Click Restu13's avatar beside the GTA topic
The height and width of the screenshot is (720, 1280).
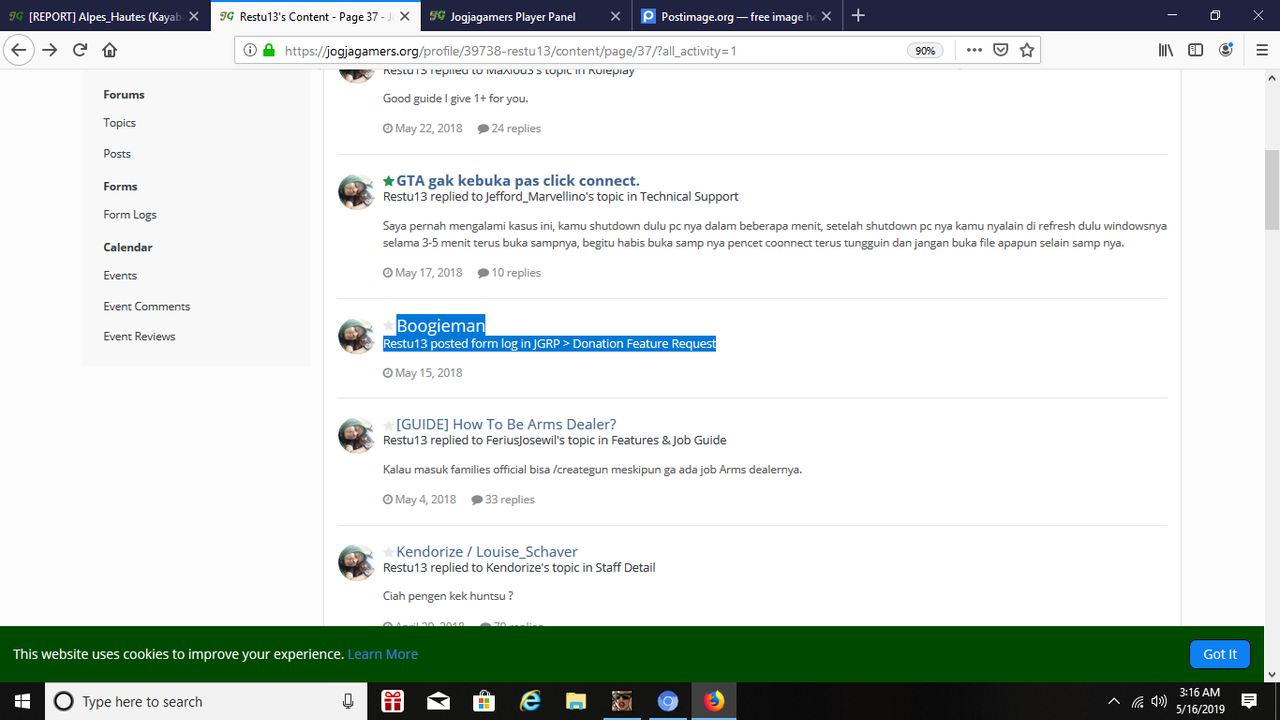tap(356, 191)
